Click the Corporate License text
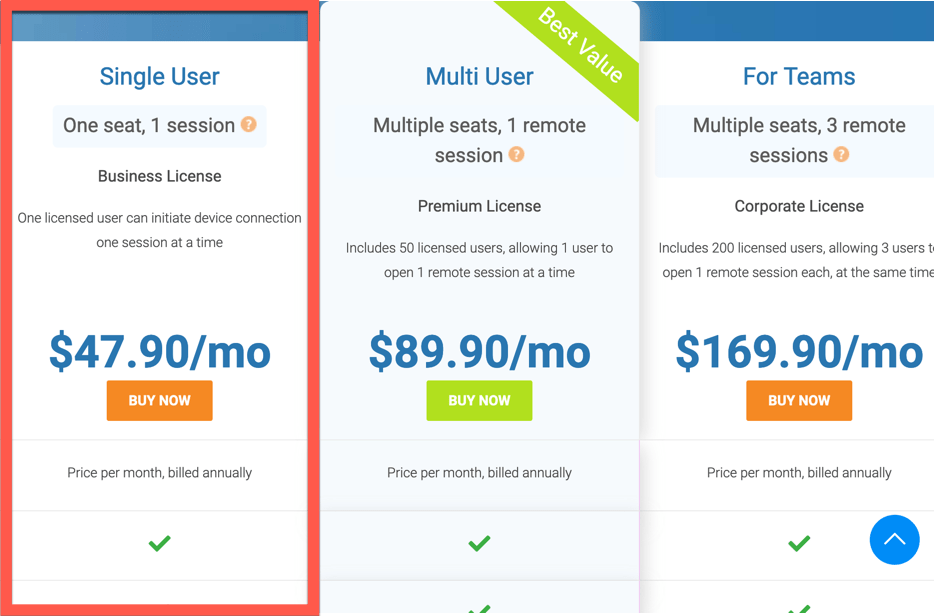934x616 pixels. pyautogui.click(x=799, y=206)
